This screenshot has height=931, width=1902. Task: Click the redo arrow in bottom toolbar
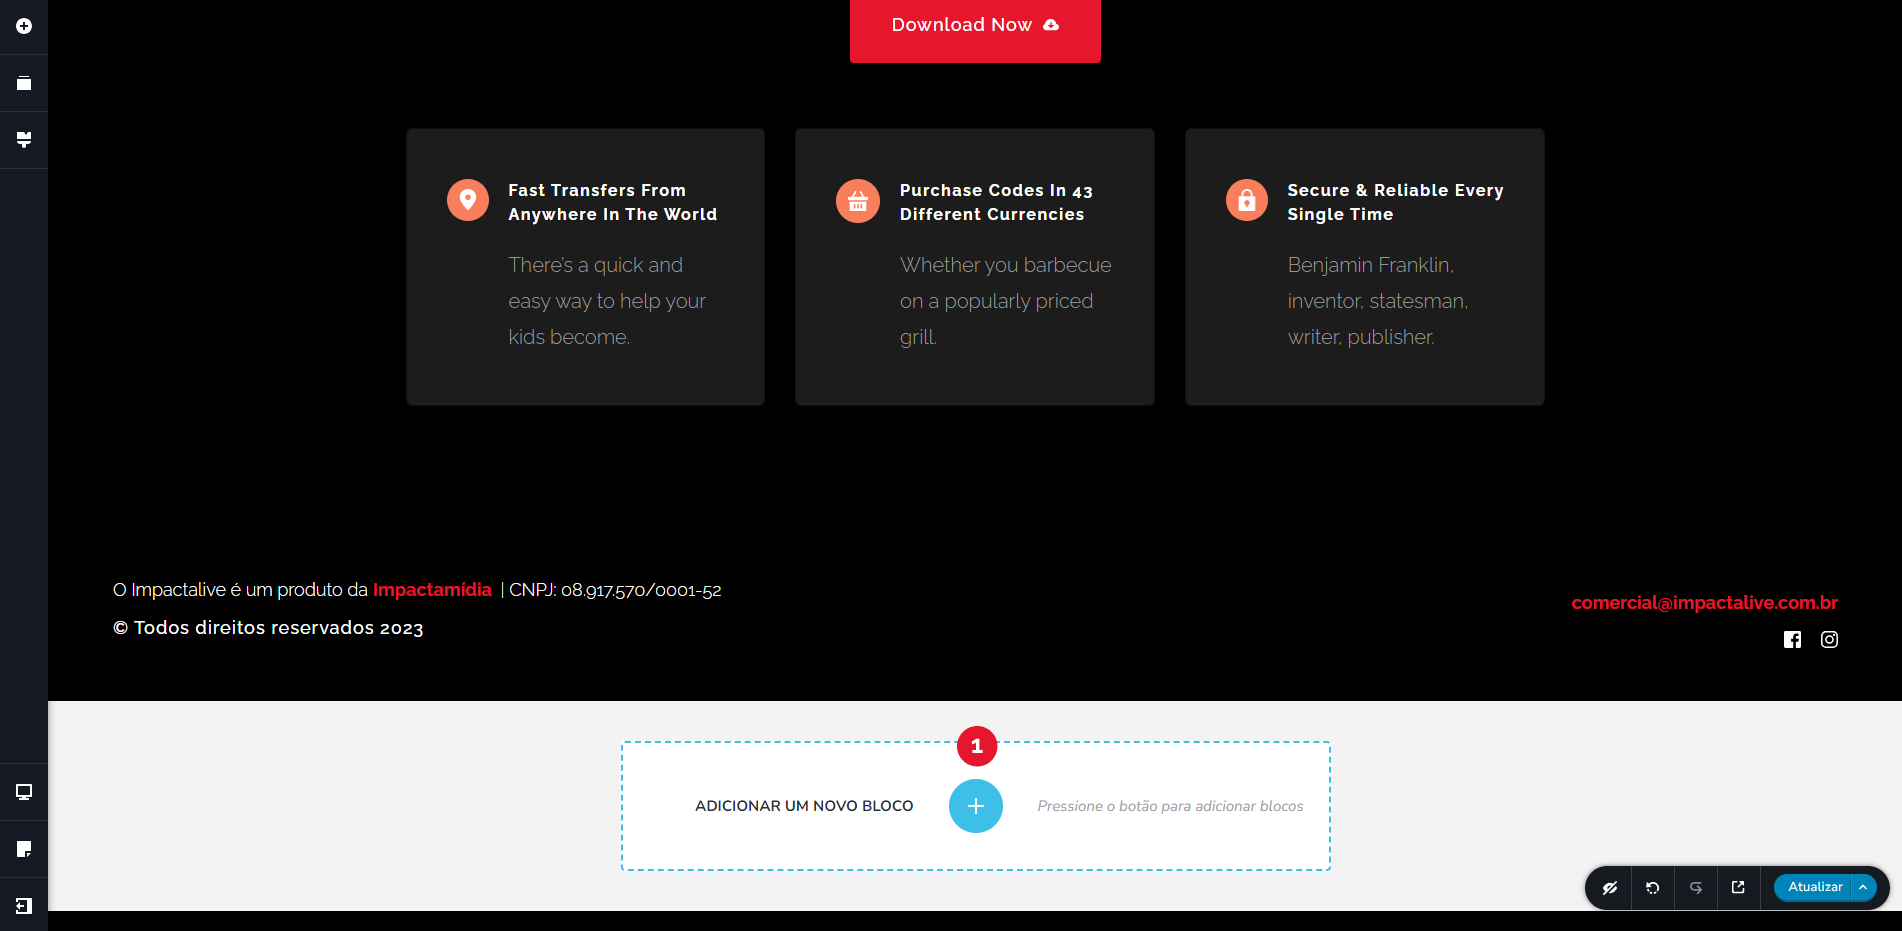point(1696,887)
